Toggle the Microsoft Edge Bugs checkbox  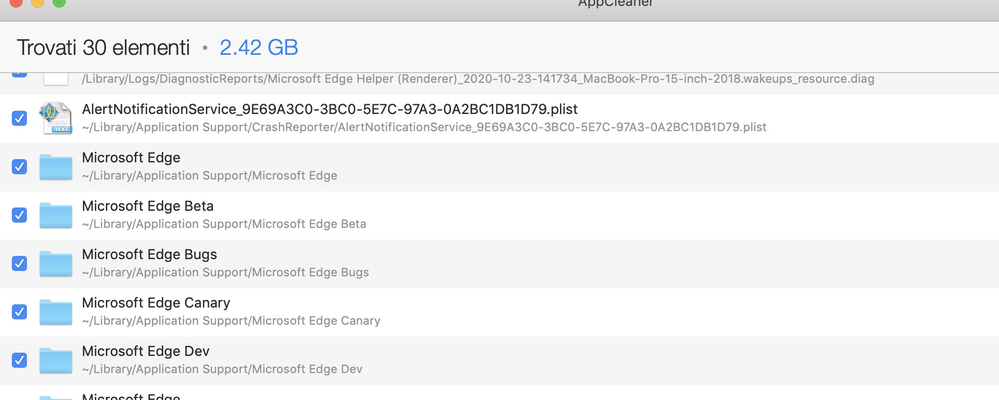20,264
